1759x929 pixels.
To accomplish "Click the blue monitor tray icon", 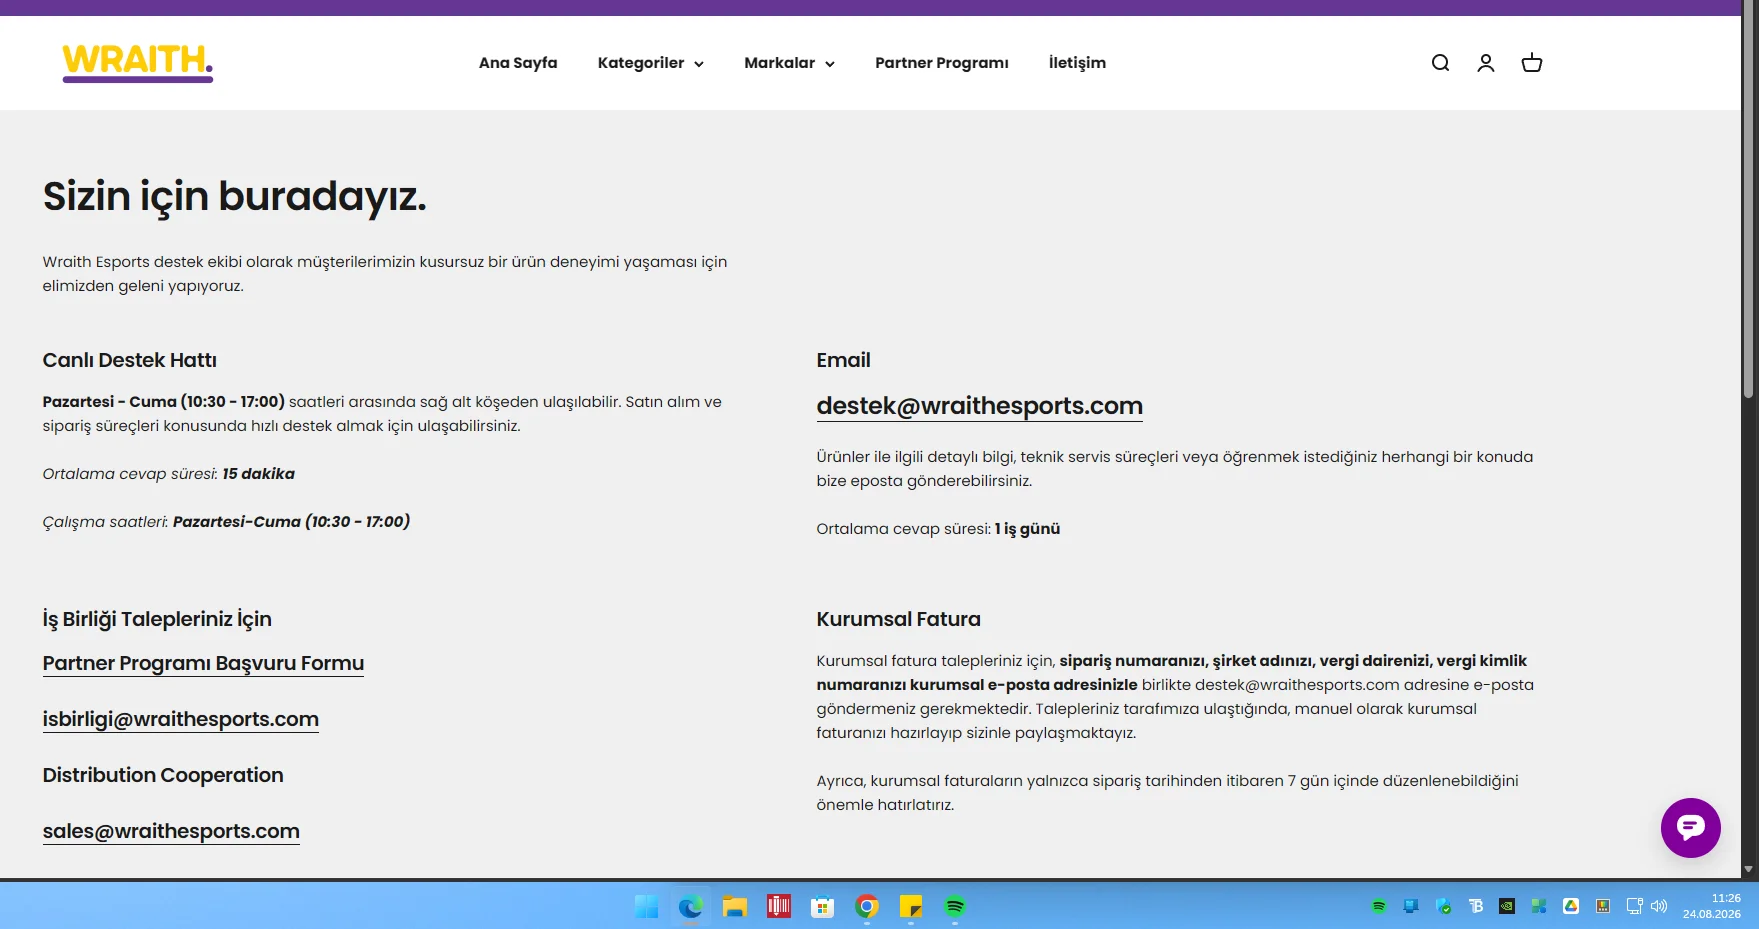I will click(x=1411, y=906).
